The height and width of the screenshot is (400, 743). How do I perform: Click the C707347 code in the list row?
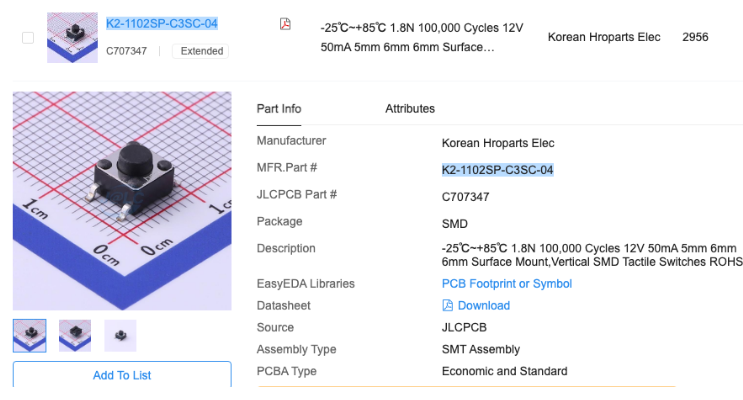click(x=127, y=51)
